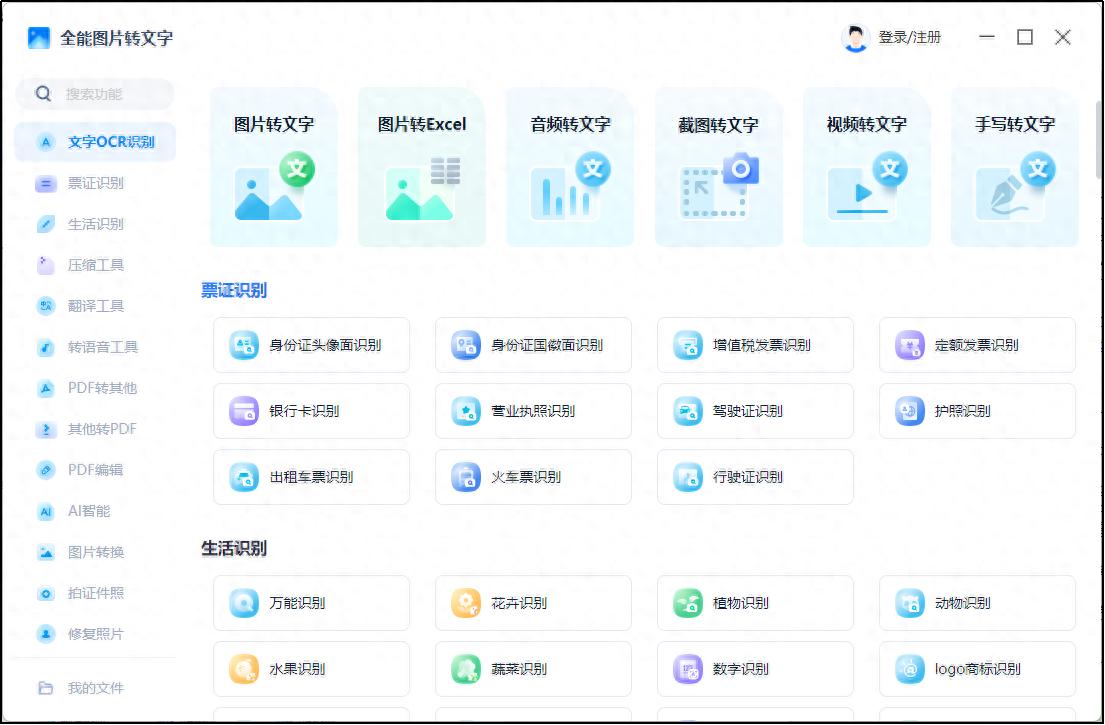This screenshot has height=725, width=1105.
Task: Click the app logo in title bar
Action: 39,38
